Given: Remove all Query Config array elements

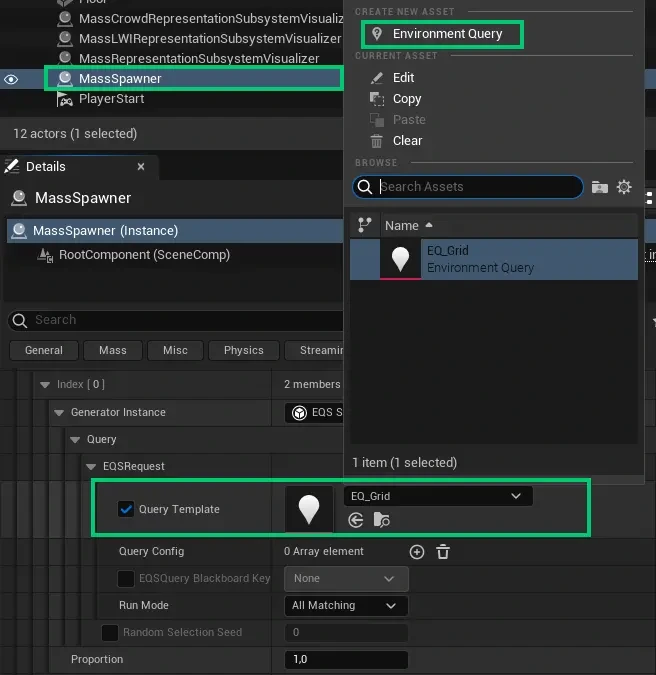Looking at the screenshot, I should 443,552.
